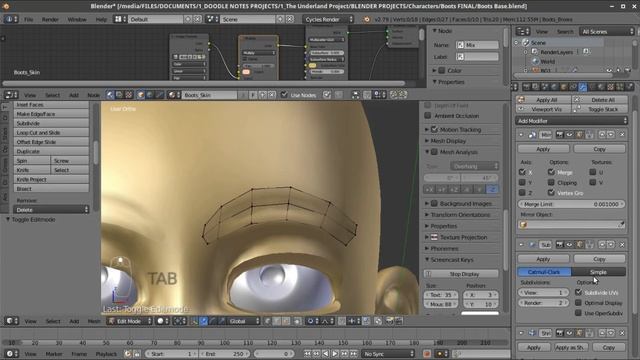Toggle the Mesh Analysis checkbox
This screenshot has width=640, height=360.
tap(434, 152)
